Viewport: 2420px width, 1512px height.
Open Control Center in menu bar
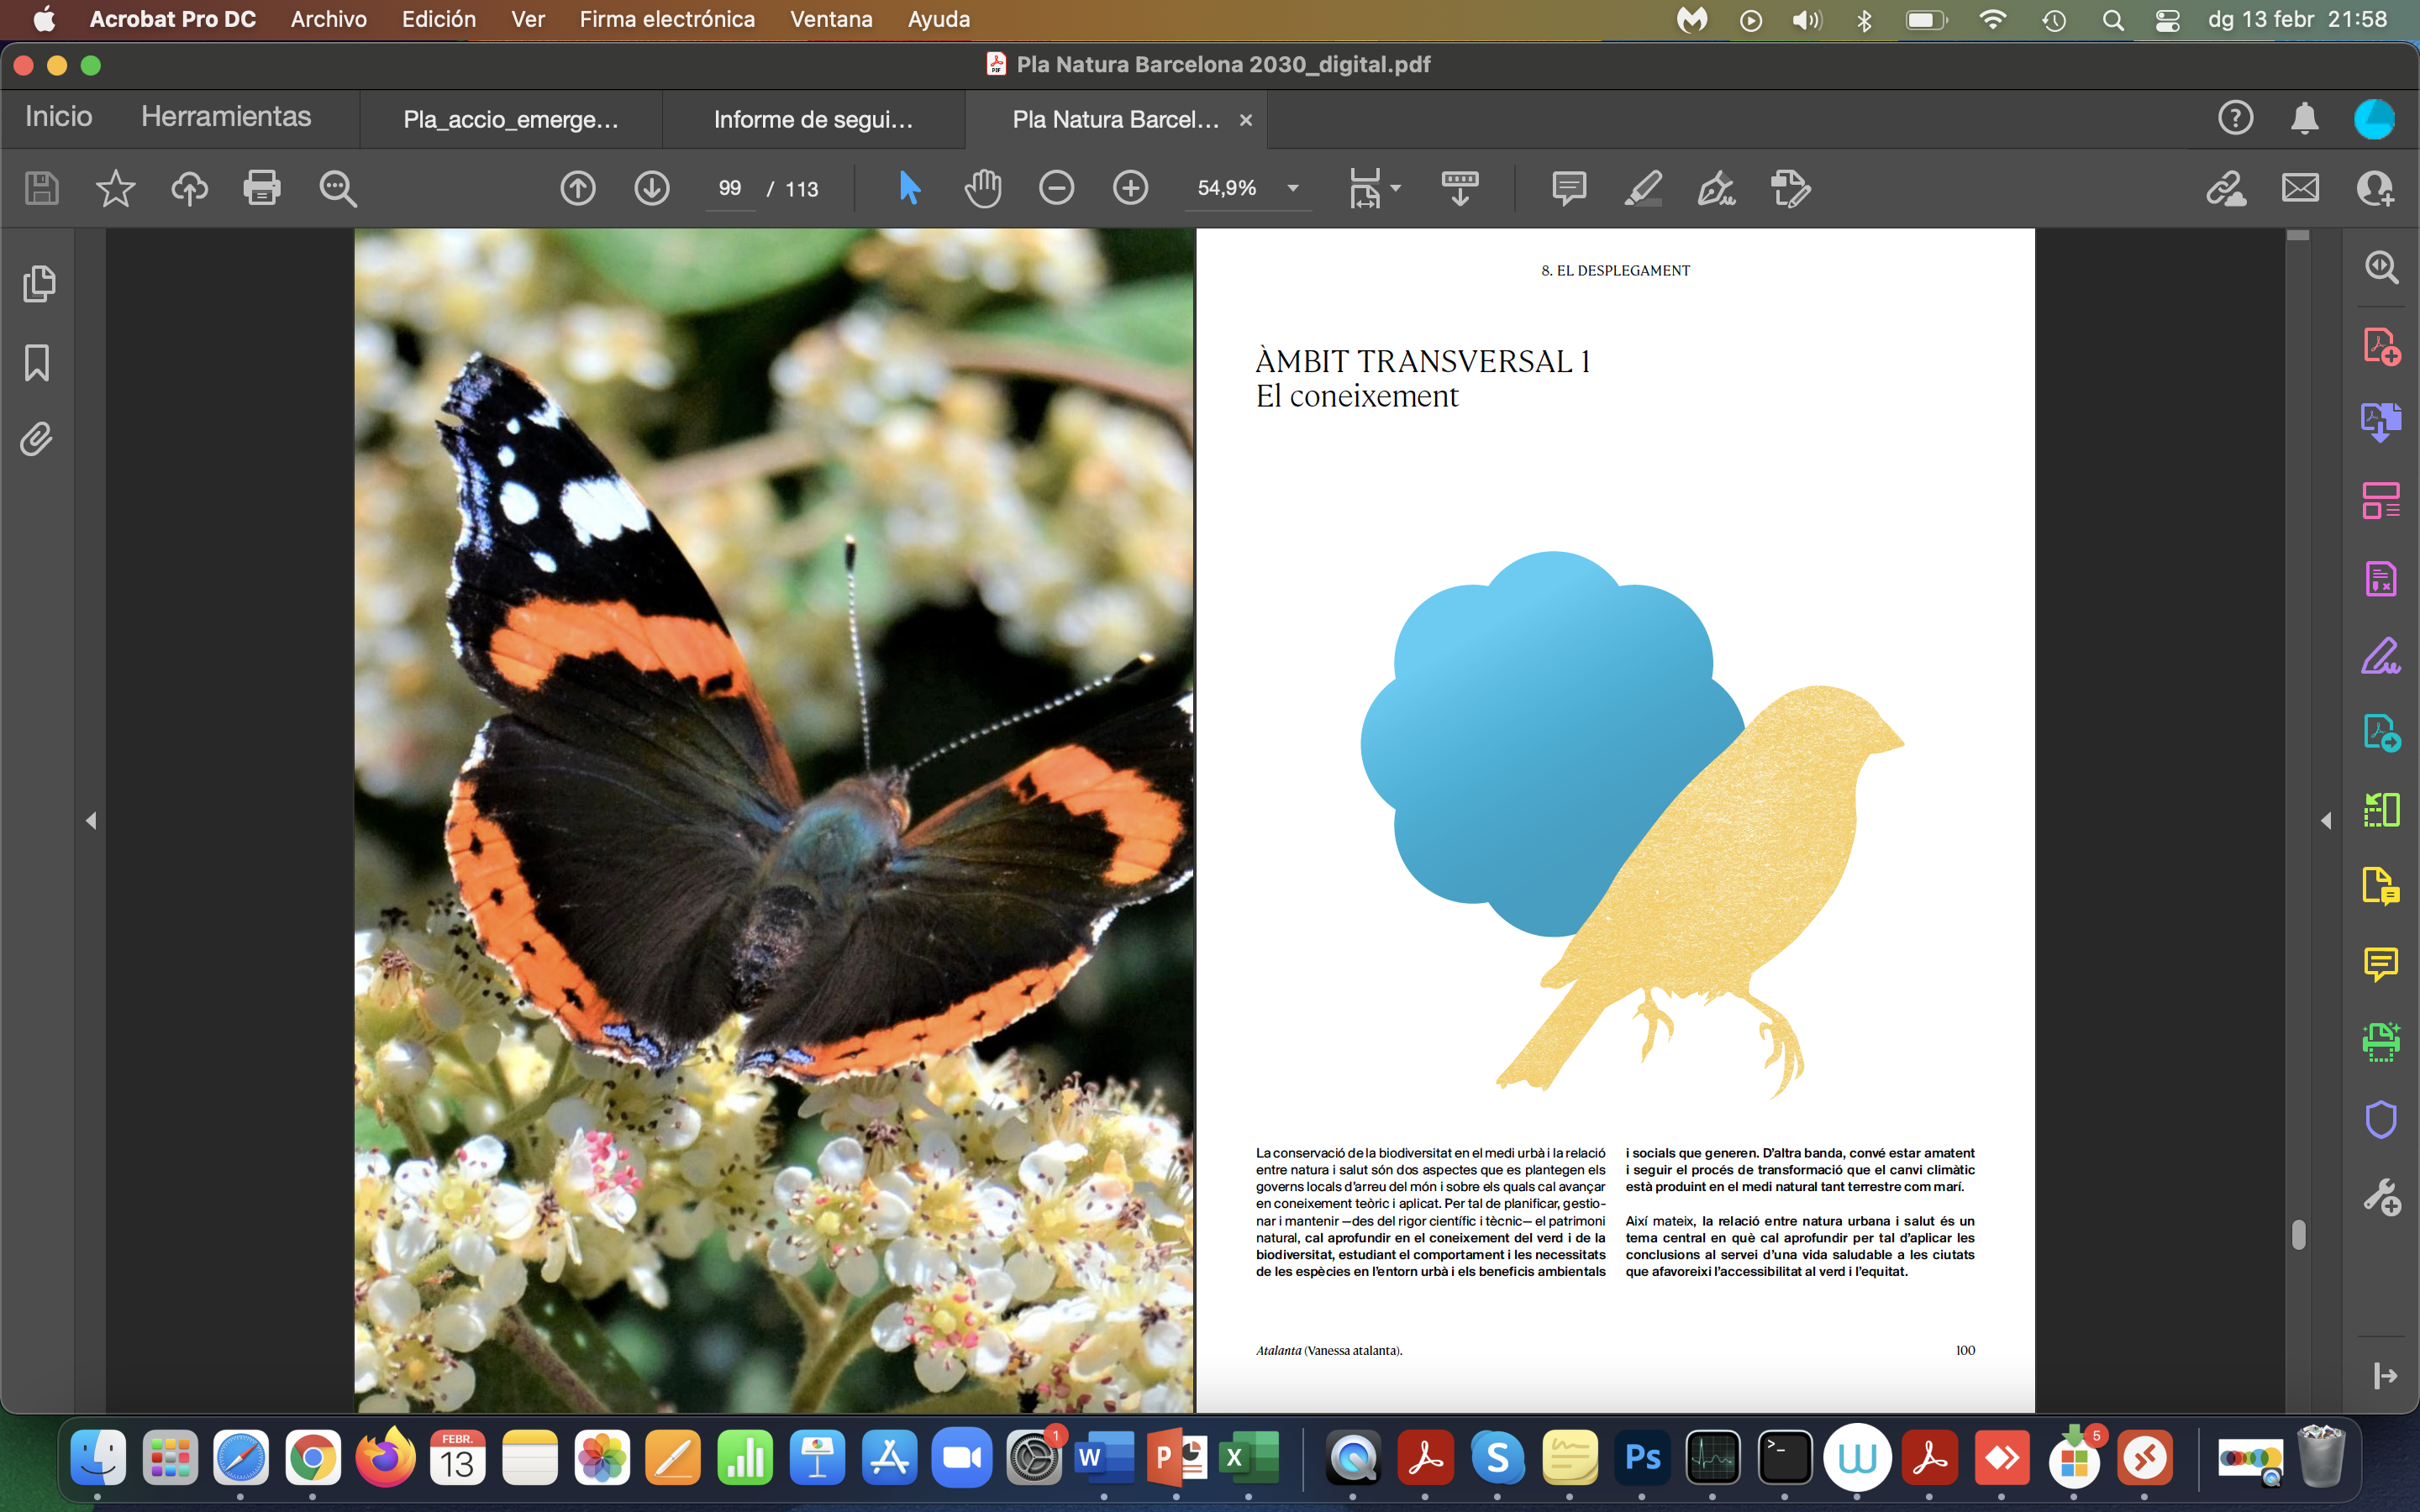pyautogui.click(x=2167, y=20)
